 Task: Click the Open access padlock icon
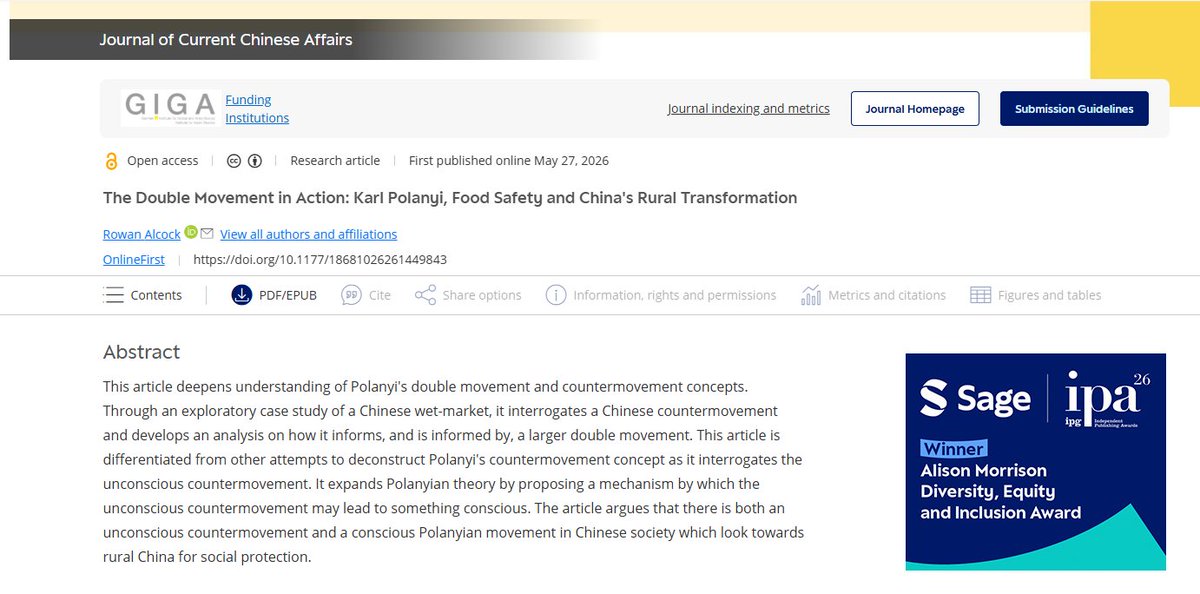point(111,161)
